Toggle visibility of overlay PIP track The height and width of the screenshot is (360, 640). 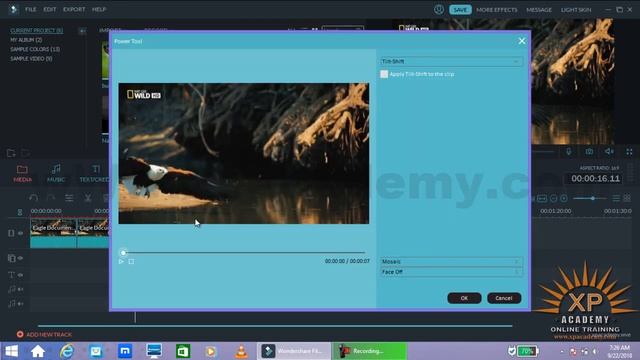[x=20, y=258]
